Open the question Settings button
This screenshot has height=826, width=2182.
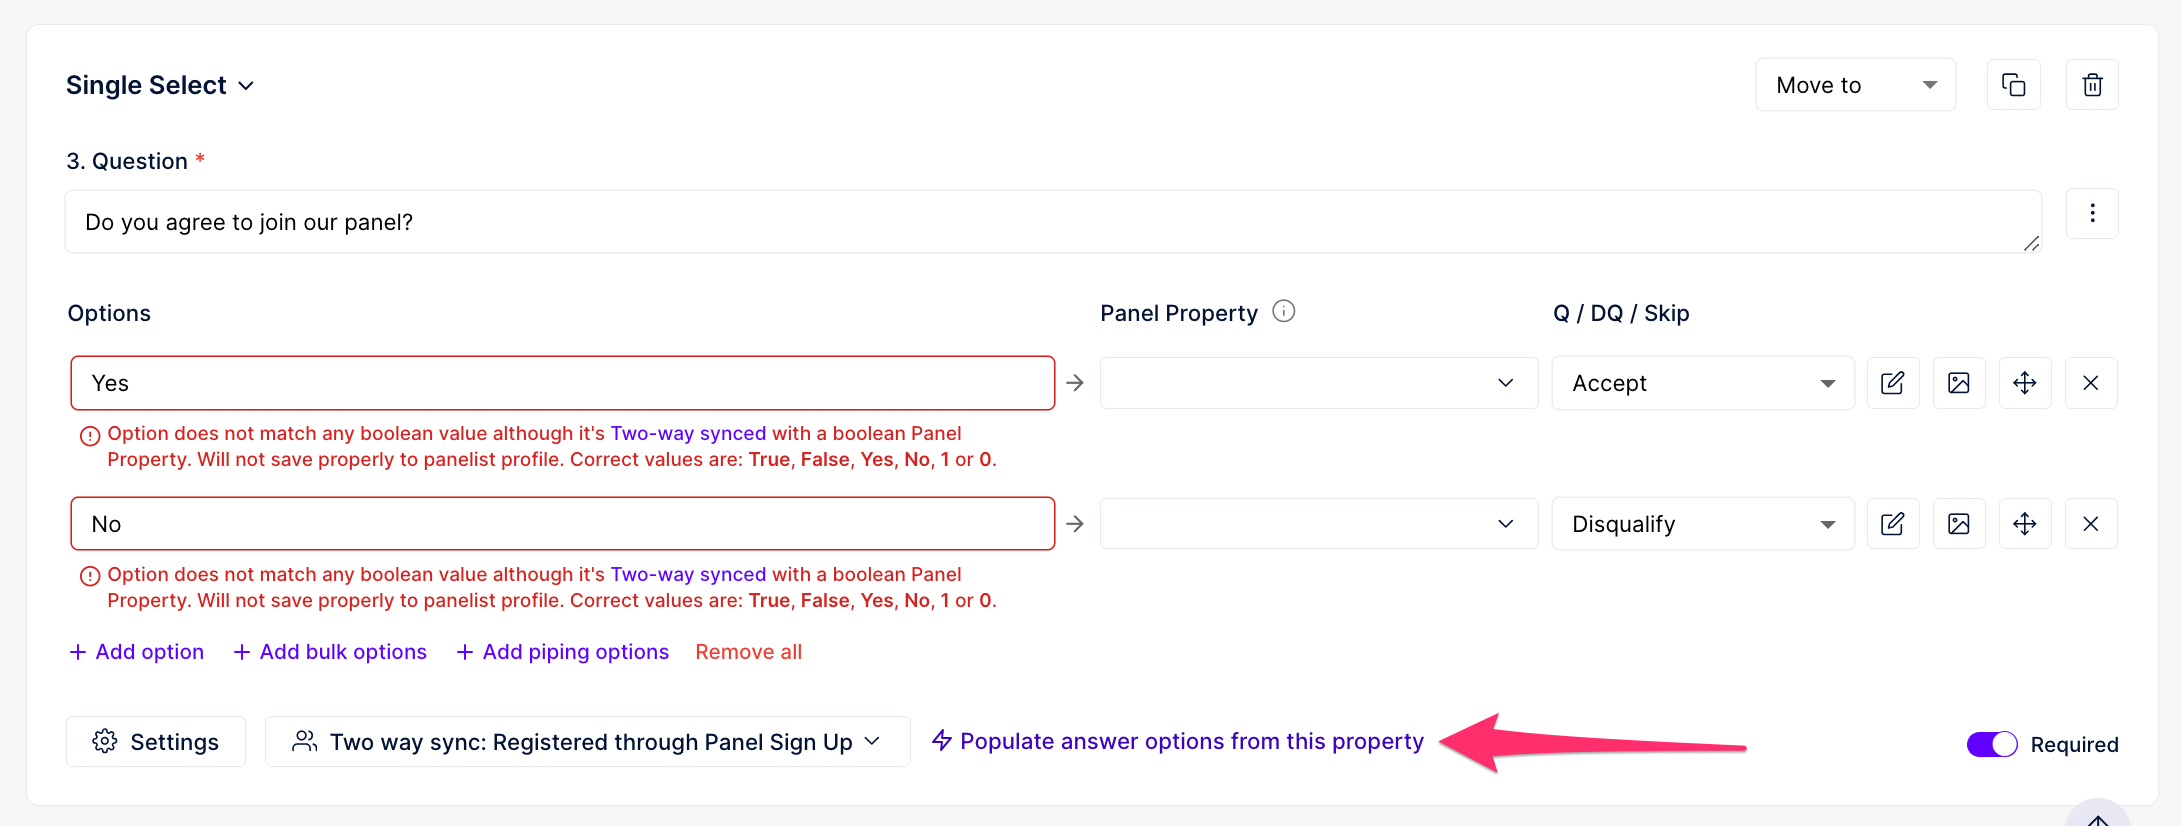coord(156,742)
